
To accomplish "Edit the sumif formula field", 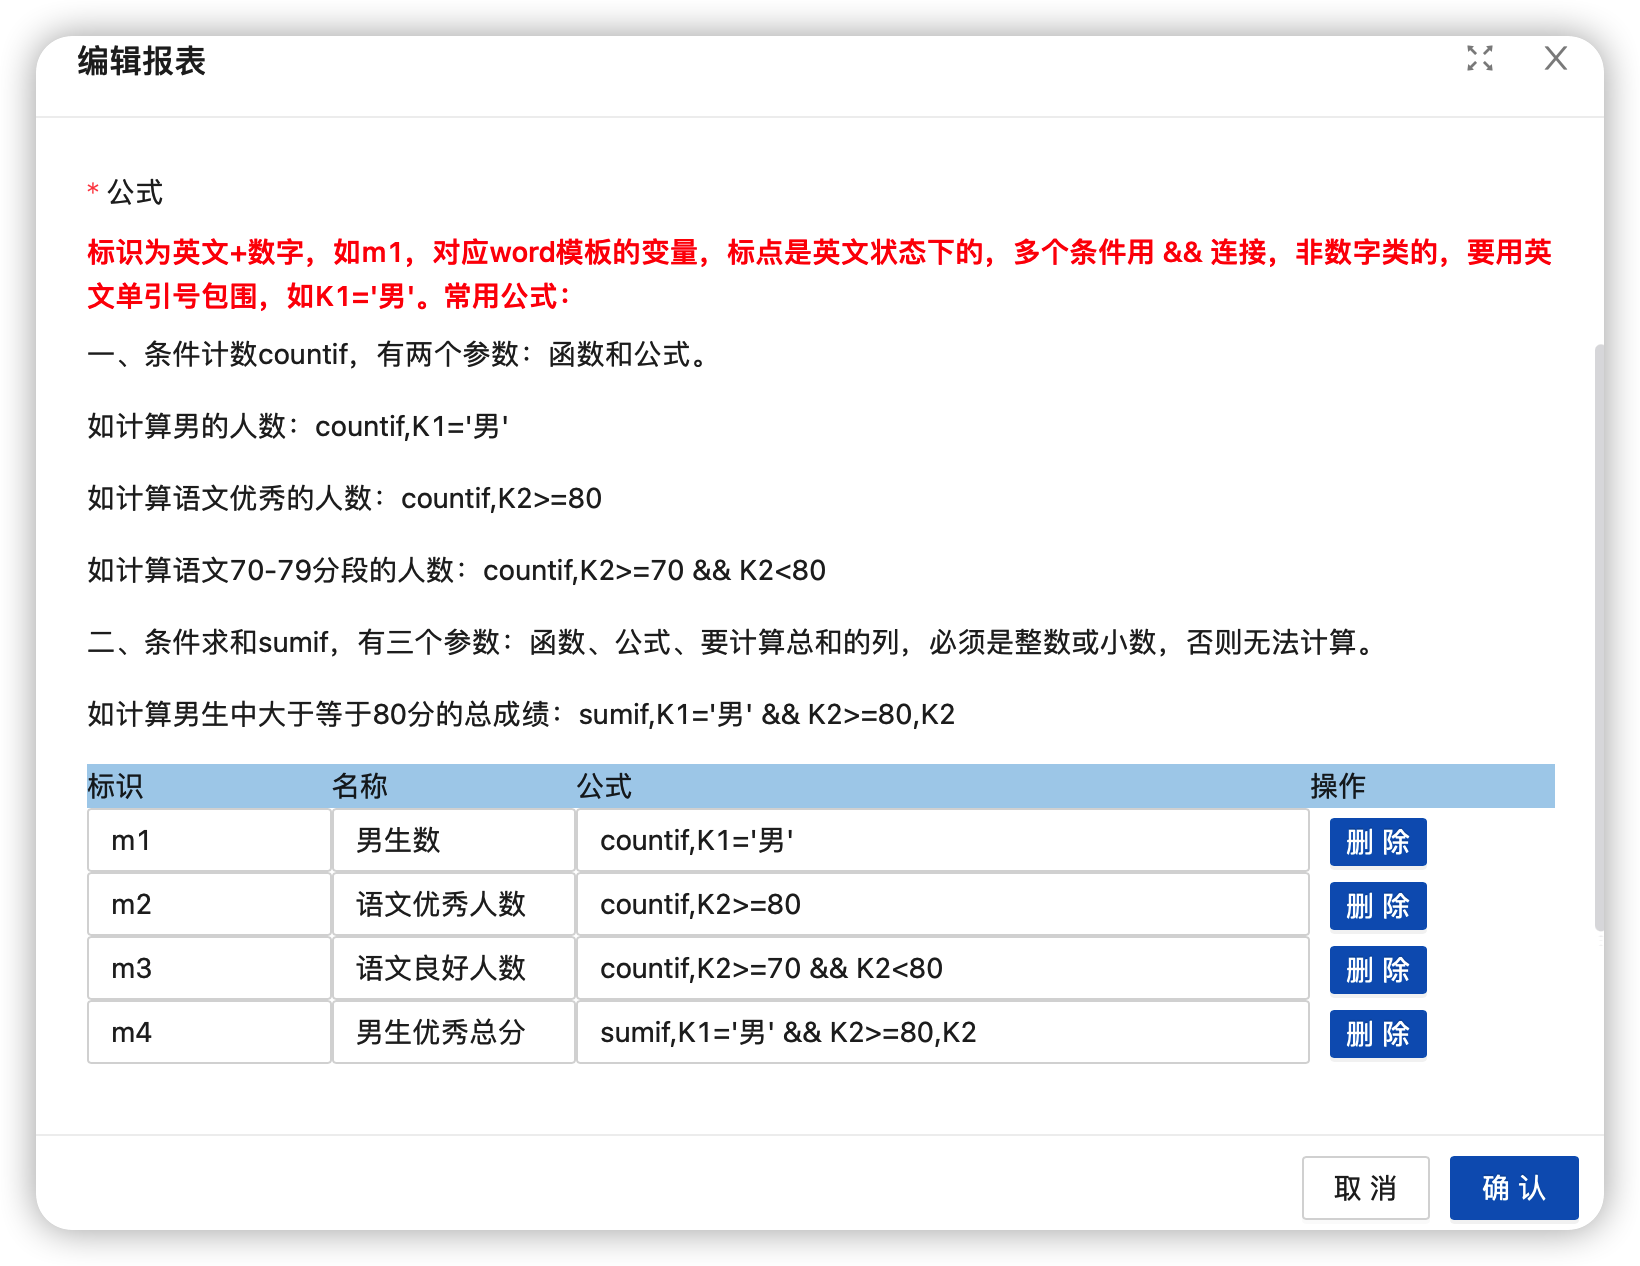I will tap(943, 1032).
